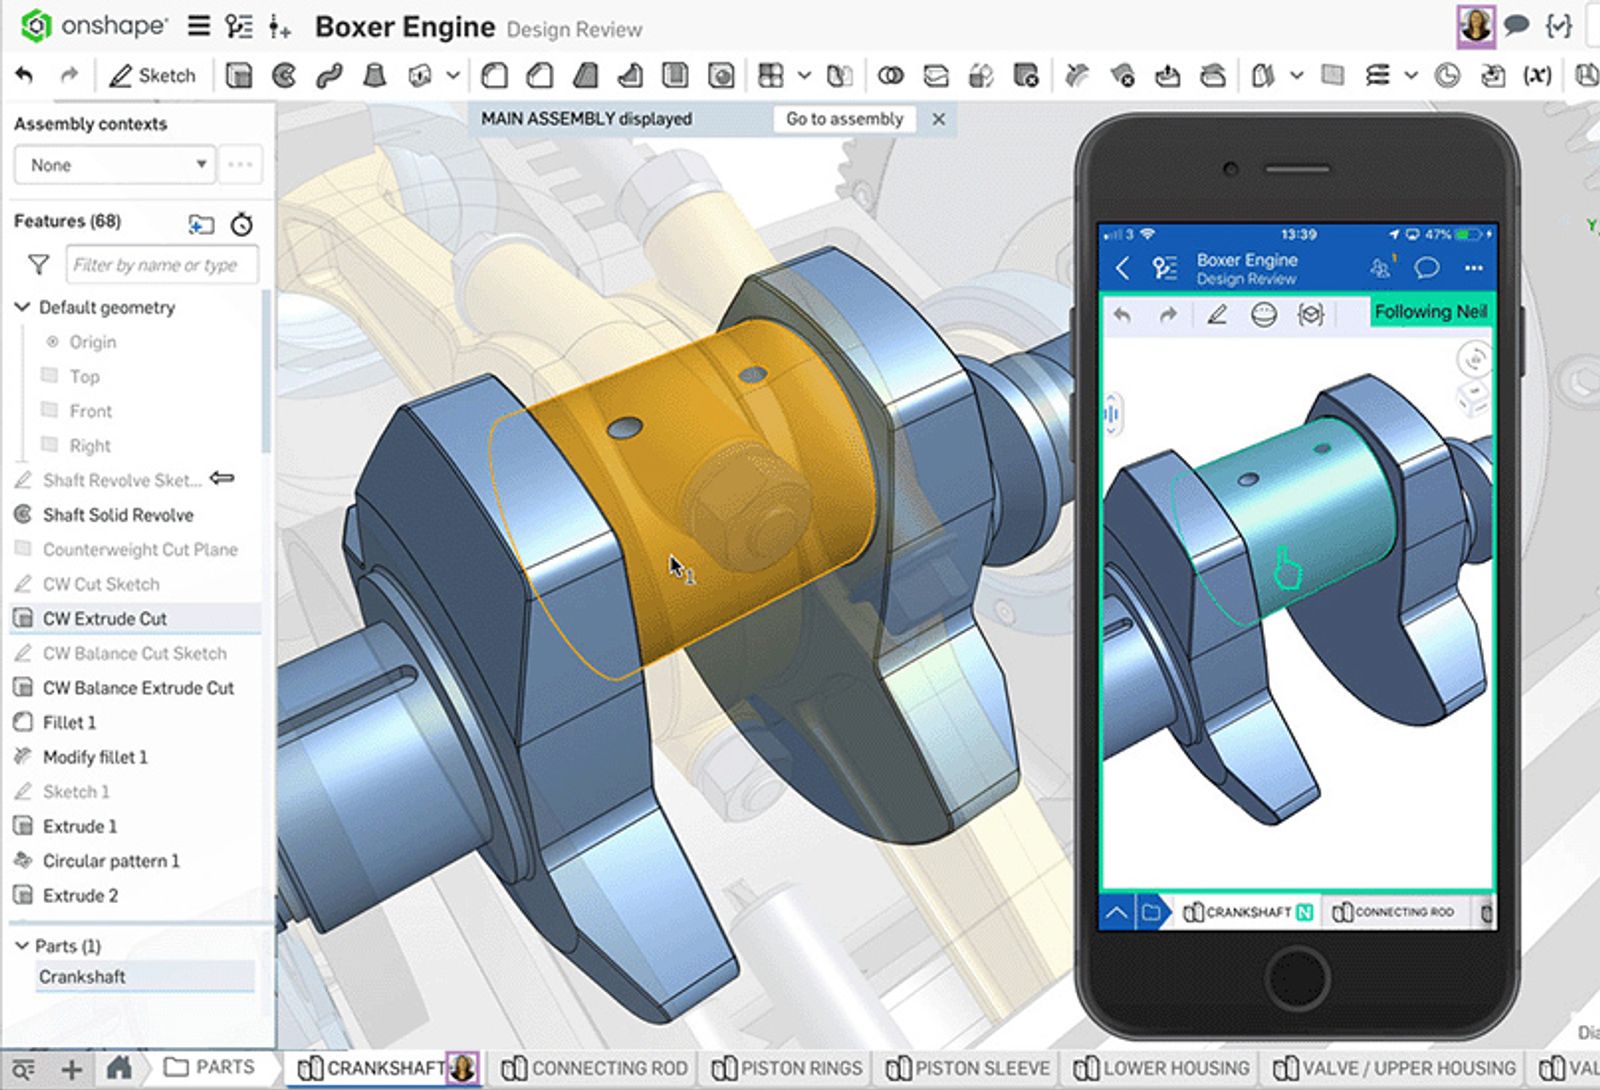Viewport: 1600px width, 1090px height.
Task: Switch to the CONNECTING ROD tab
Action: tap(595, 1068)
